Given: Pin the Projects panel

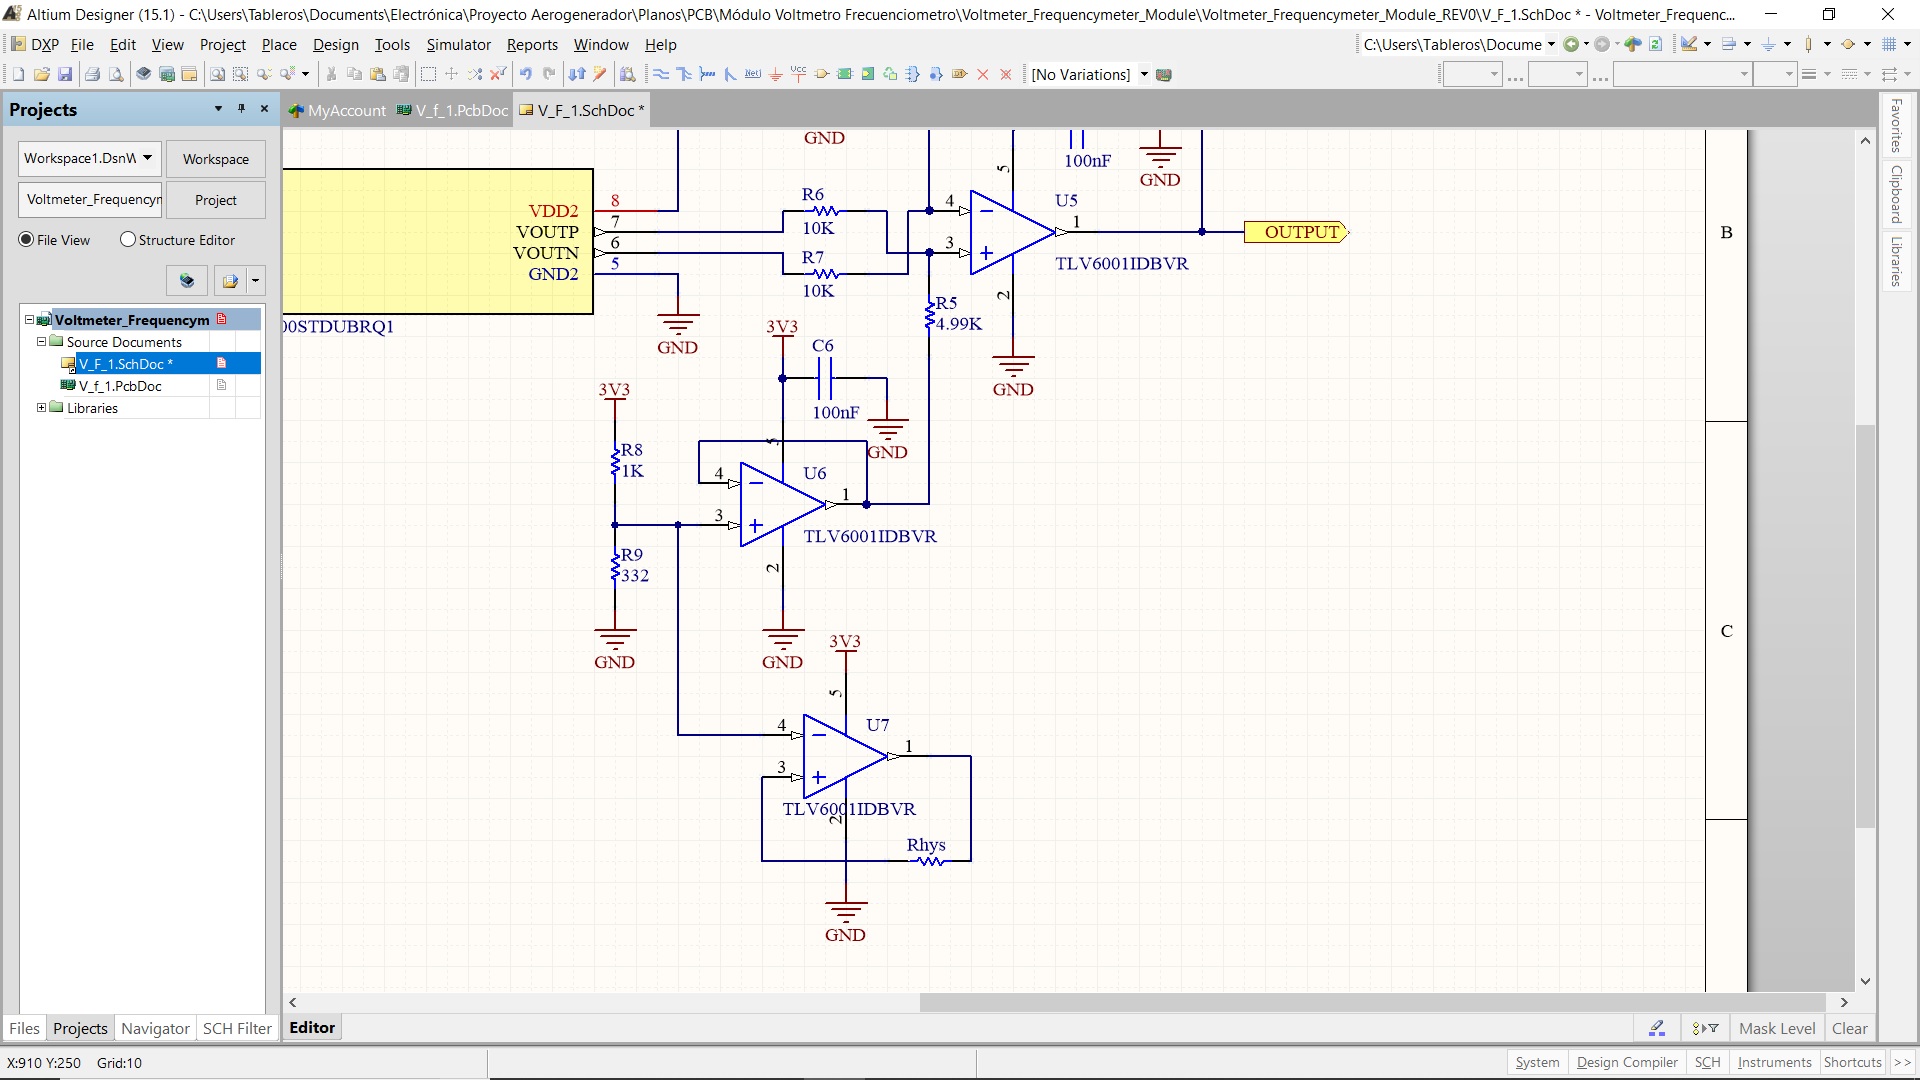Looking at the screenshot, I should pos(241,109).
